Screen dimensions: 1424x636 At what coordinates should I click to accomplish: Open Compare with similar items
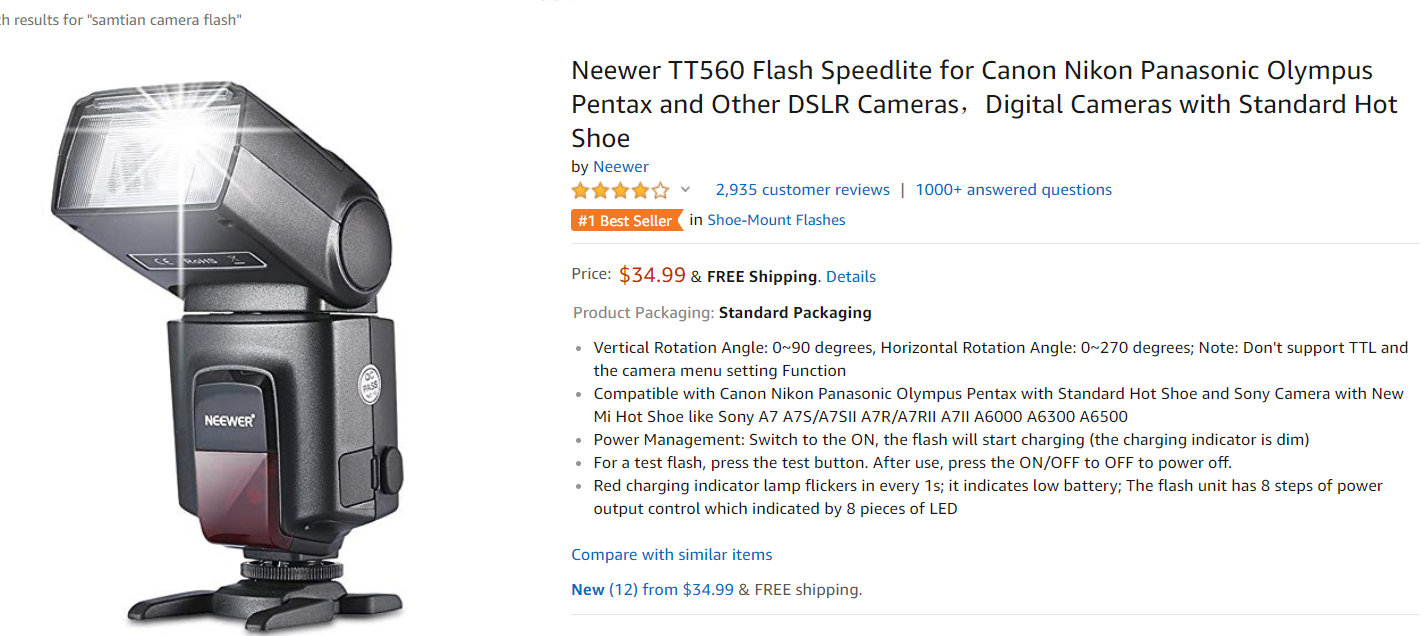(x=672, y=555)
